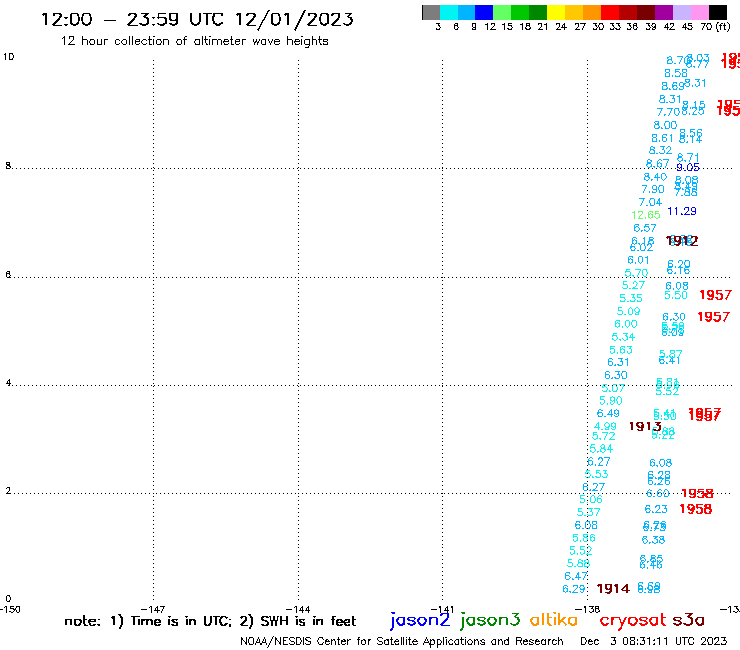Select the 5.37 wave height value

[x=589, y=513]
